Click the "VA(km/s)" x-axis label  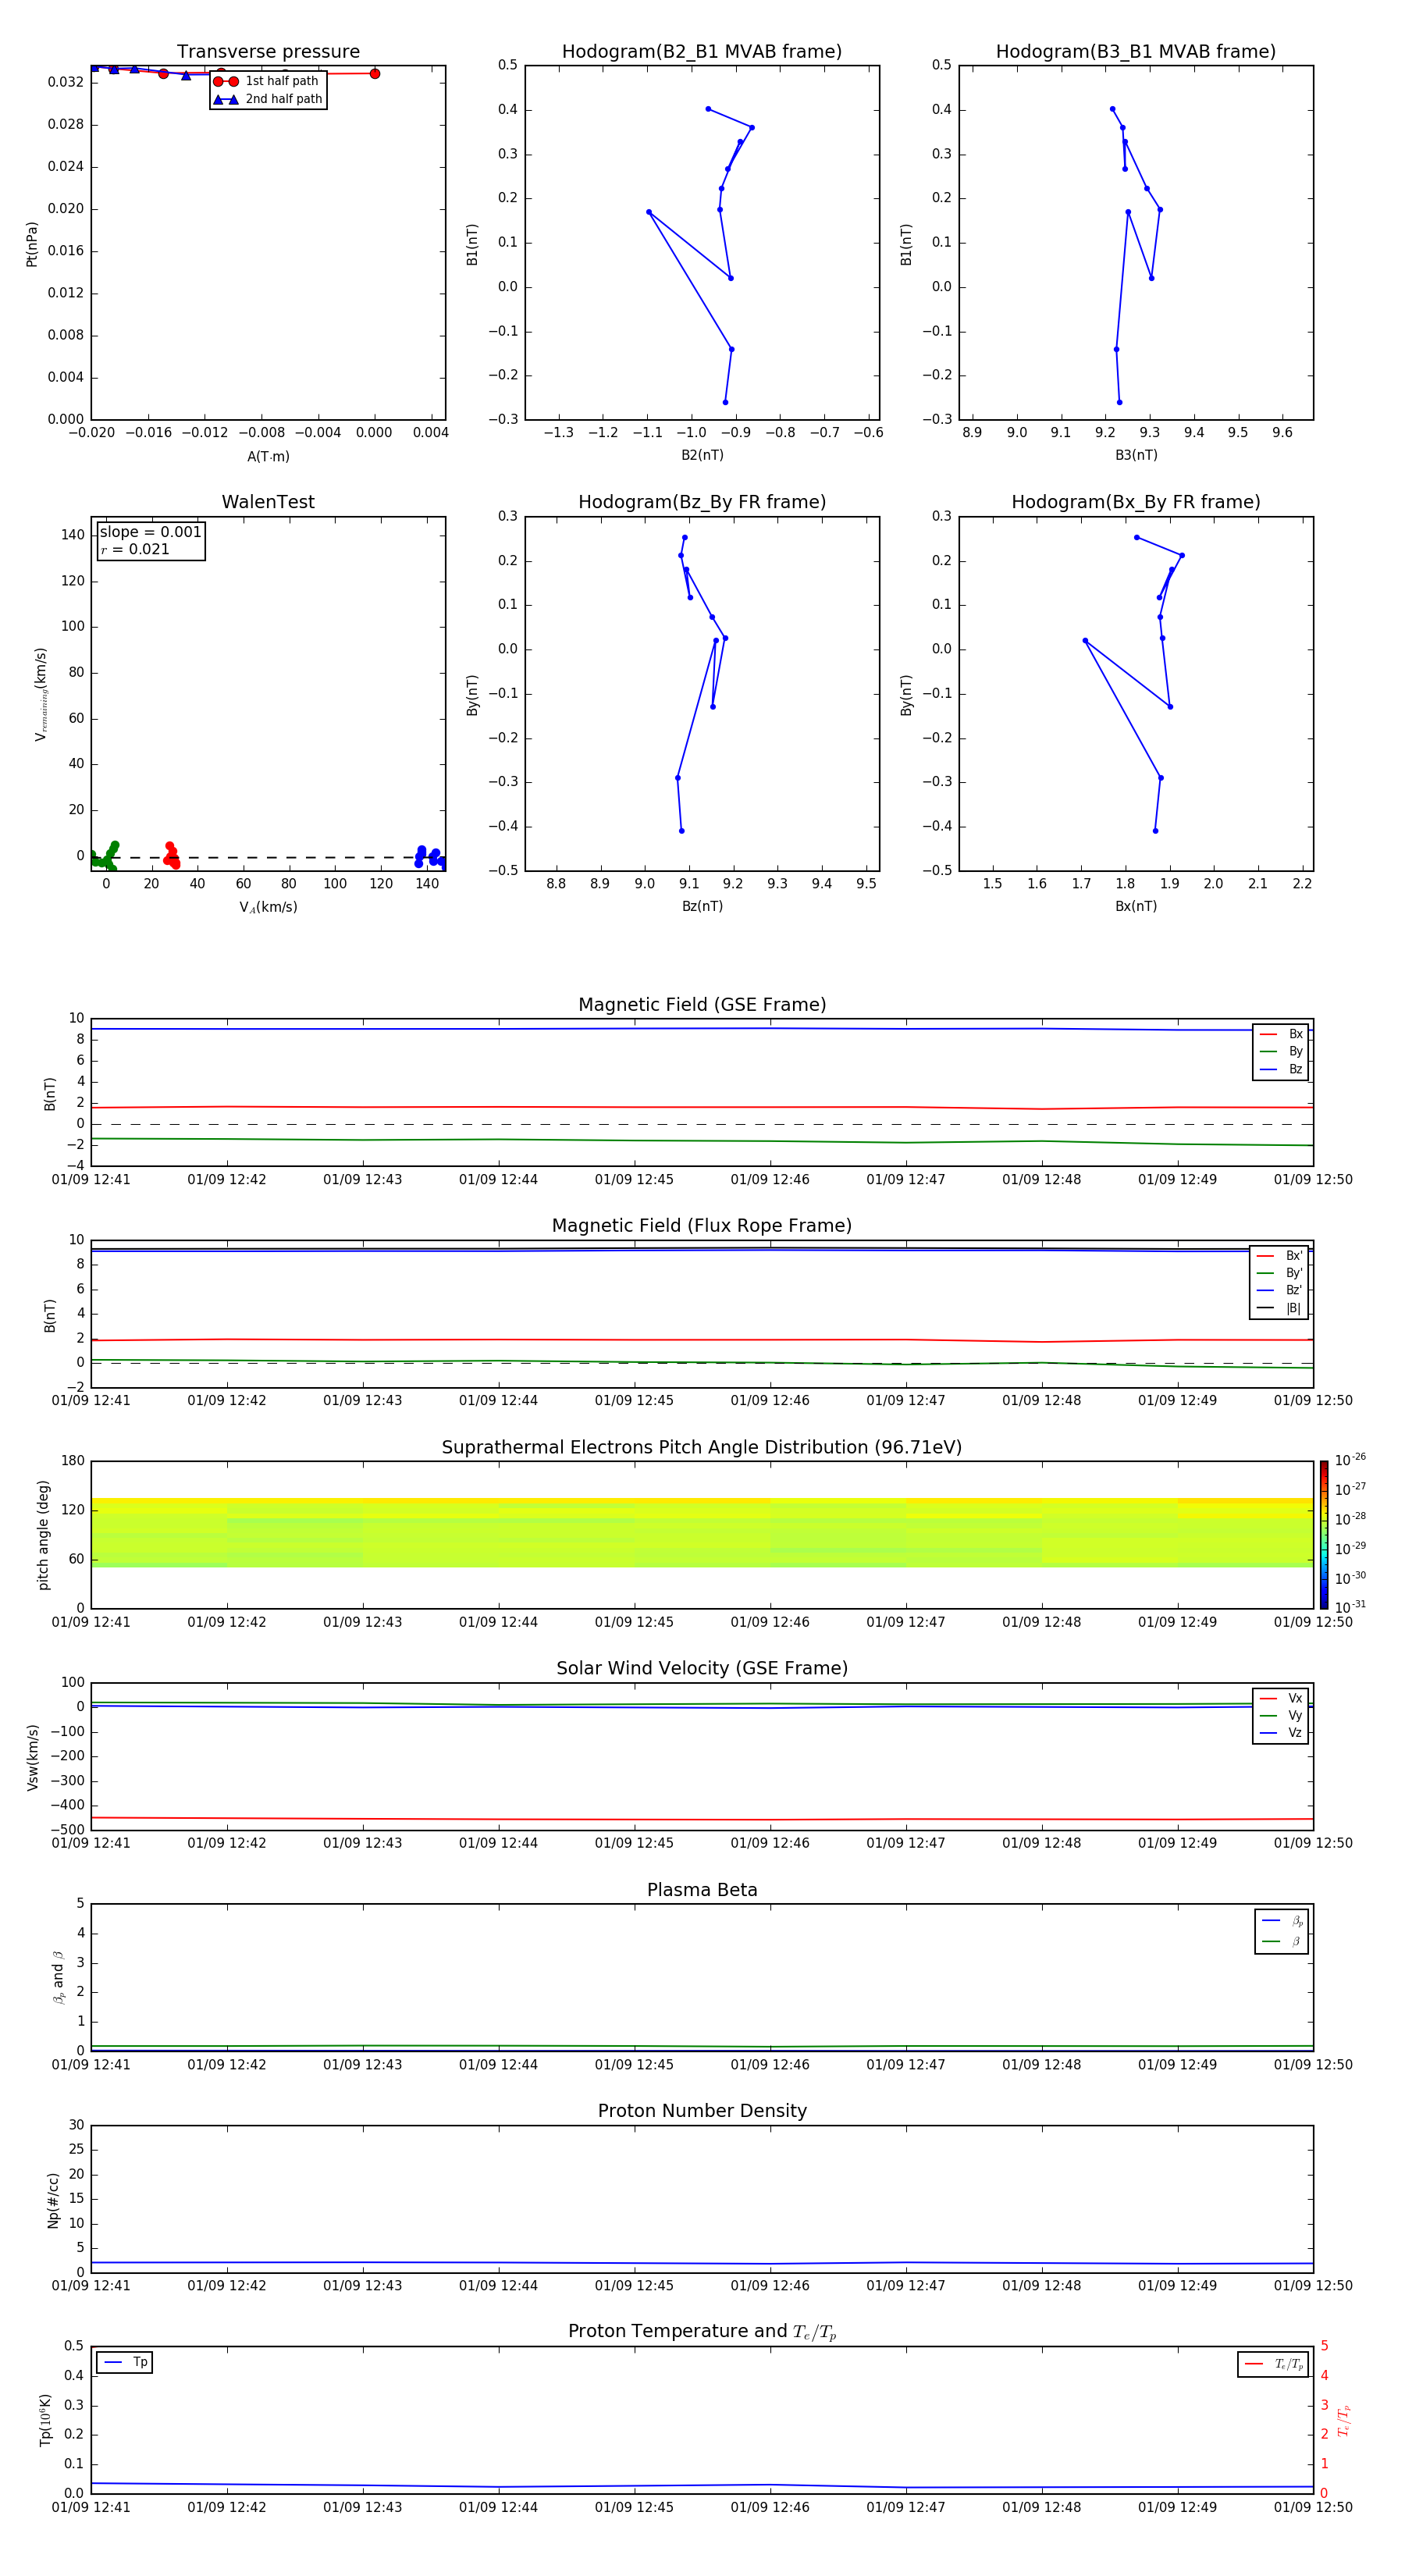point(268,907)
